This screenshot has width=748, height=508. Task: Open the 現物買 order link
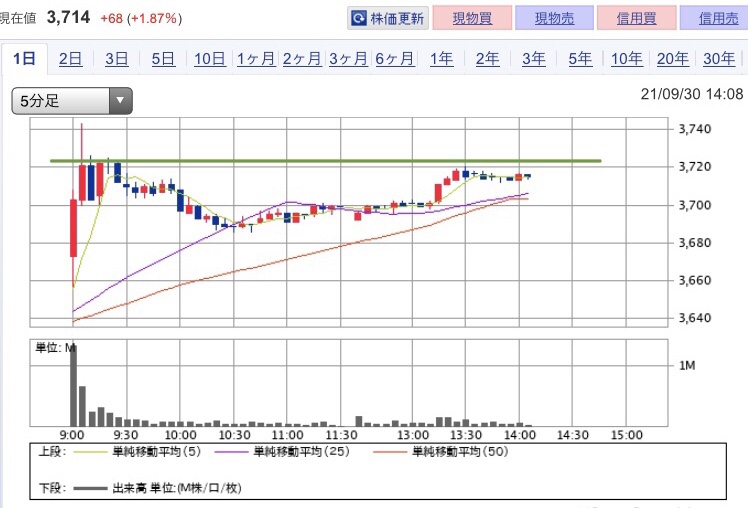pyautogui.click(x=472, y=18)
